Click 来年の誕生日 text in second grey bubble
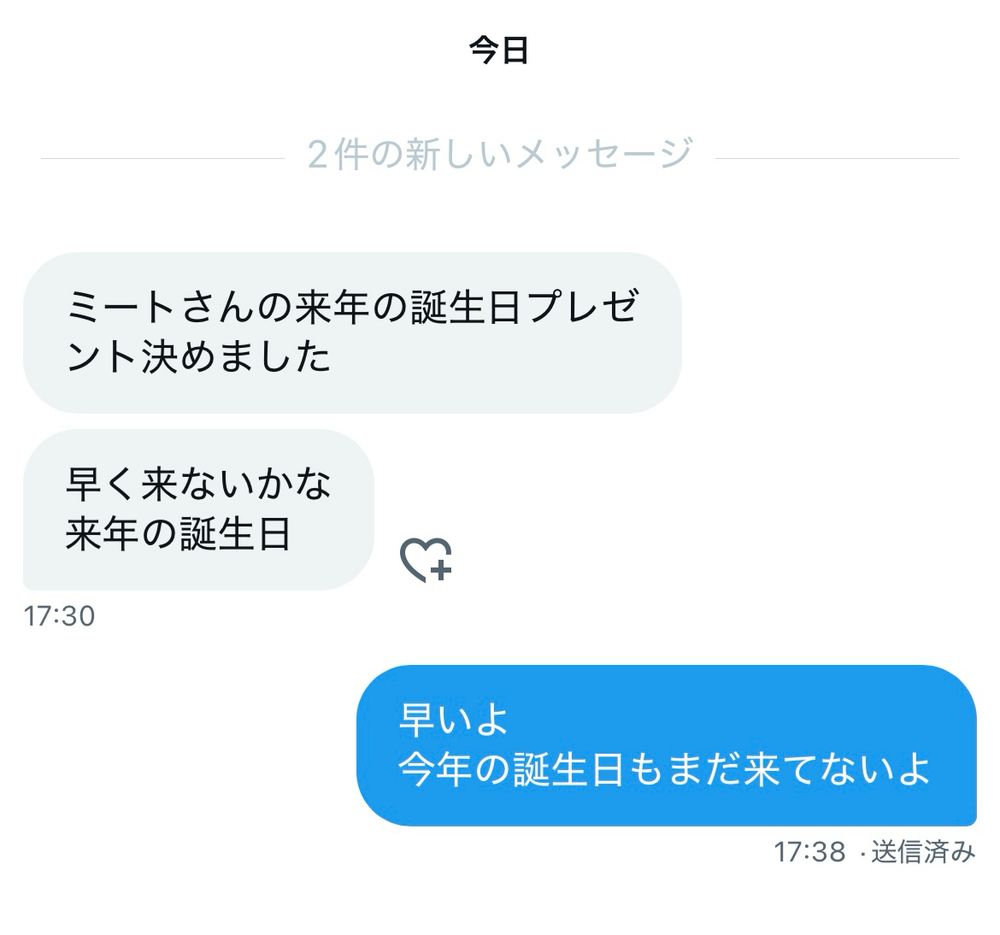1000x935 pixels. tap(179, 534)
